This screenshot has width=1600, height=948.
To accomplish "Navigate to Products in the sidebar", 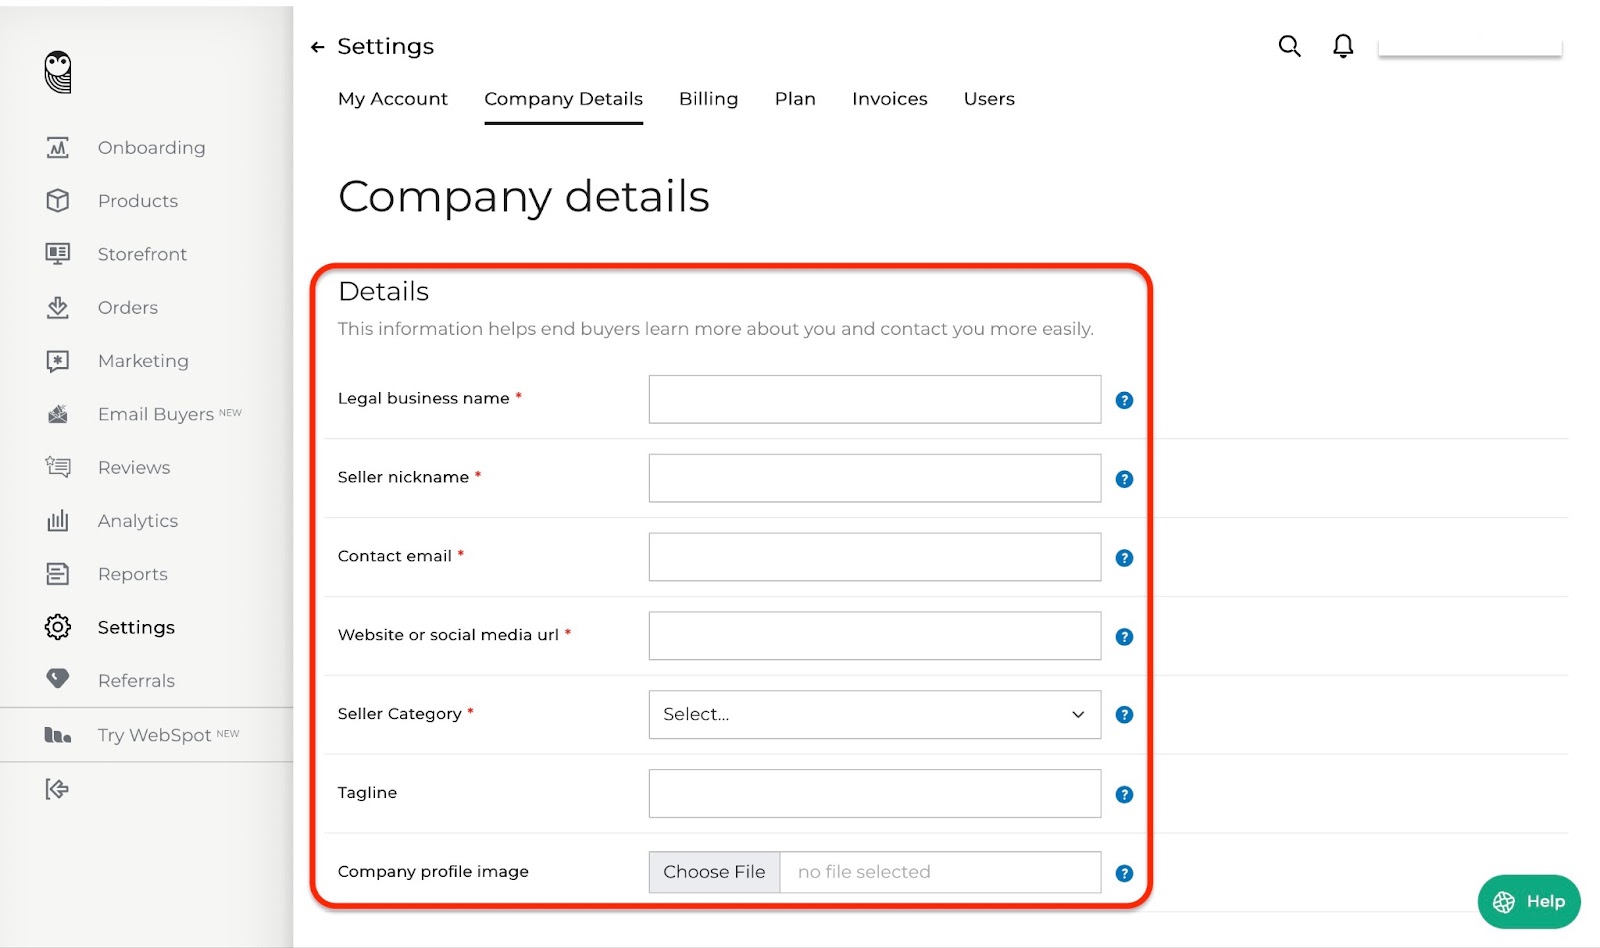I will pos(138,201).
